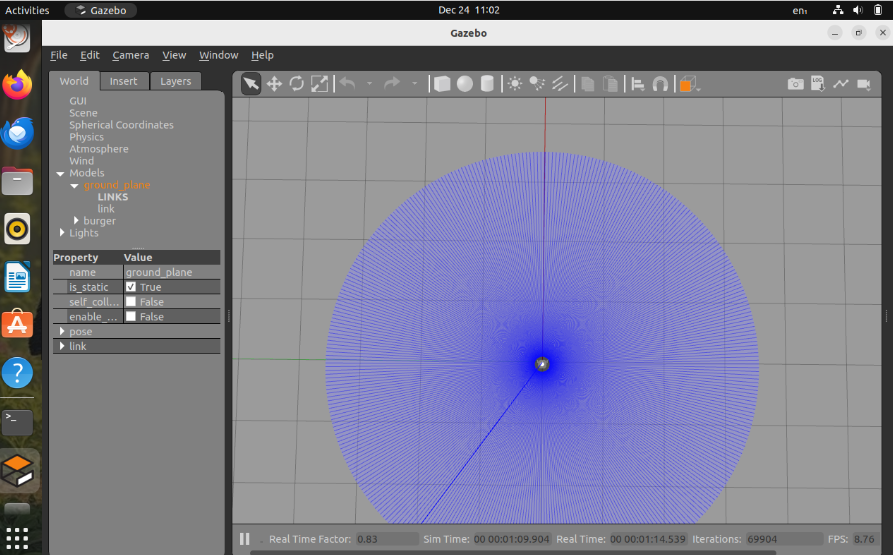The width and height of the screenshot is (893, 555).
Task: Click the robot model at the scan center
Action: 542,364
